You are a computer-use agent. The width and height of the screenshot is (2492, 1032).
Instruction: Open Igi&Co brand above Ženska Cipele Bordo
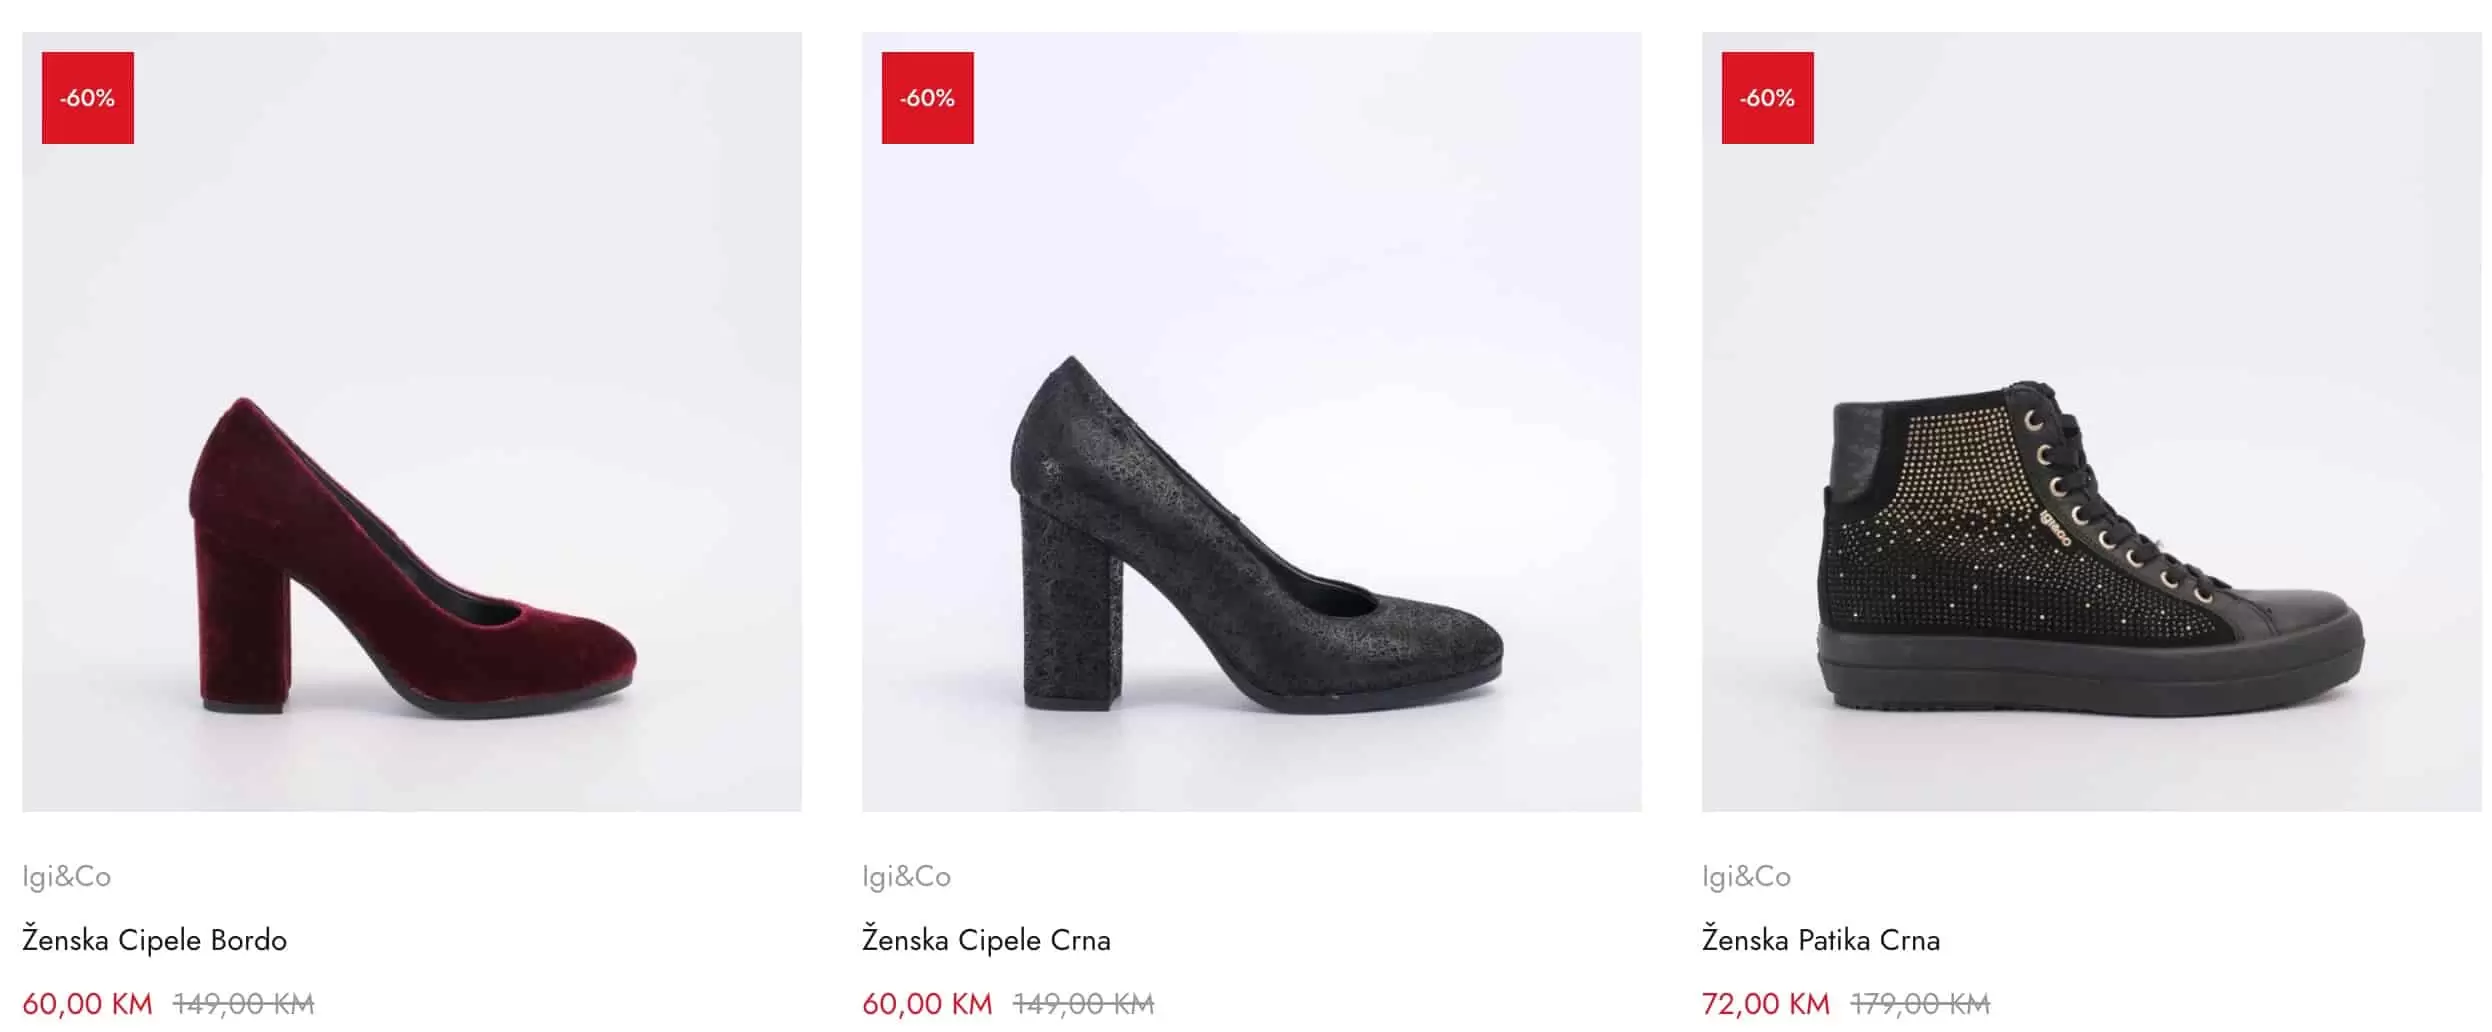point(67,876)
